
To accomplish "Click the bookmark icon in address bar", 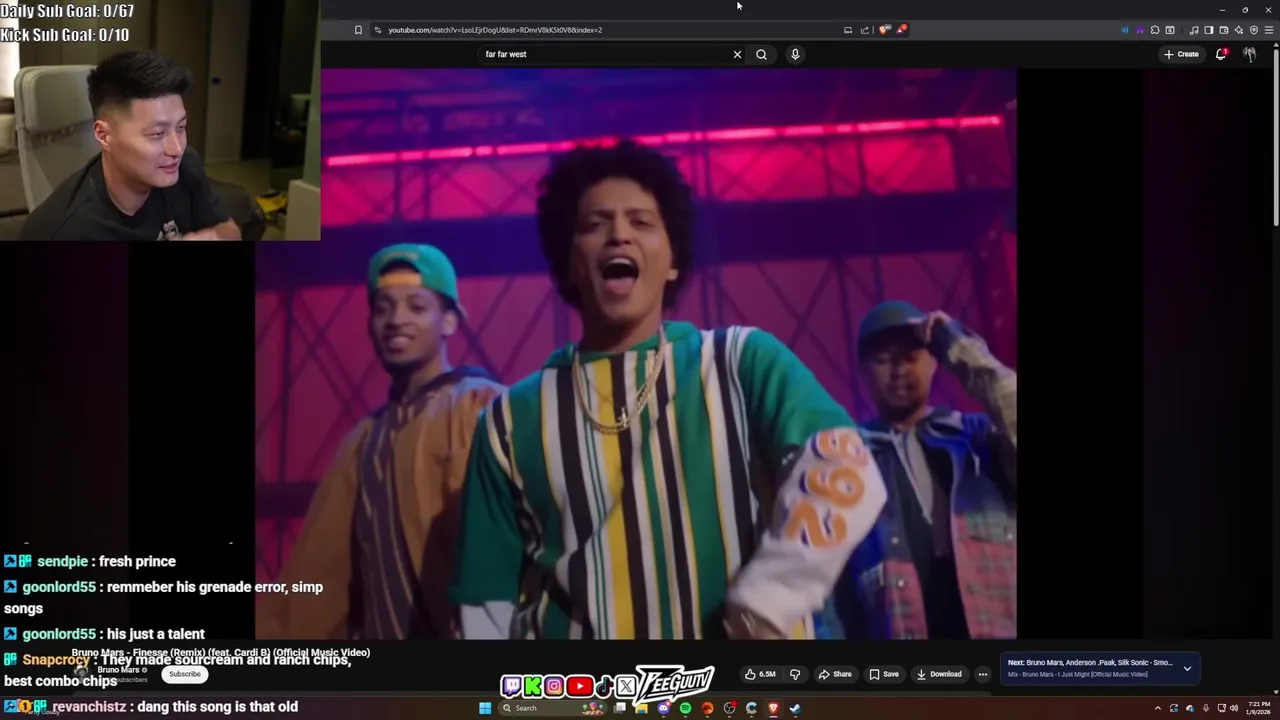I will click(358, 30).
